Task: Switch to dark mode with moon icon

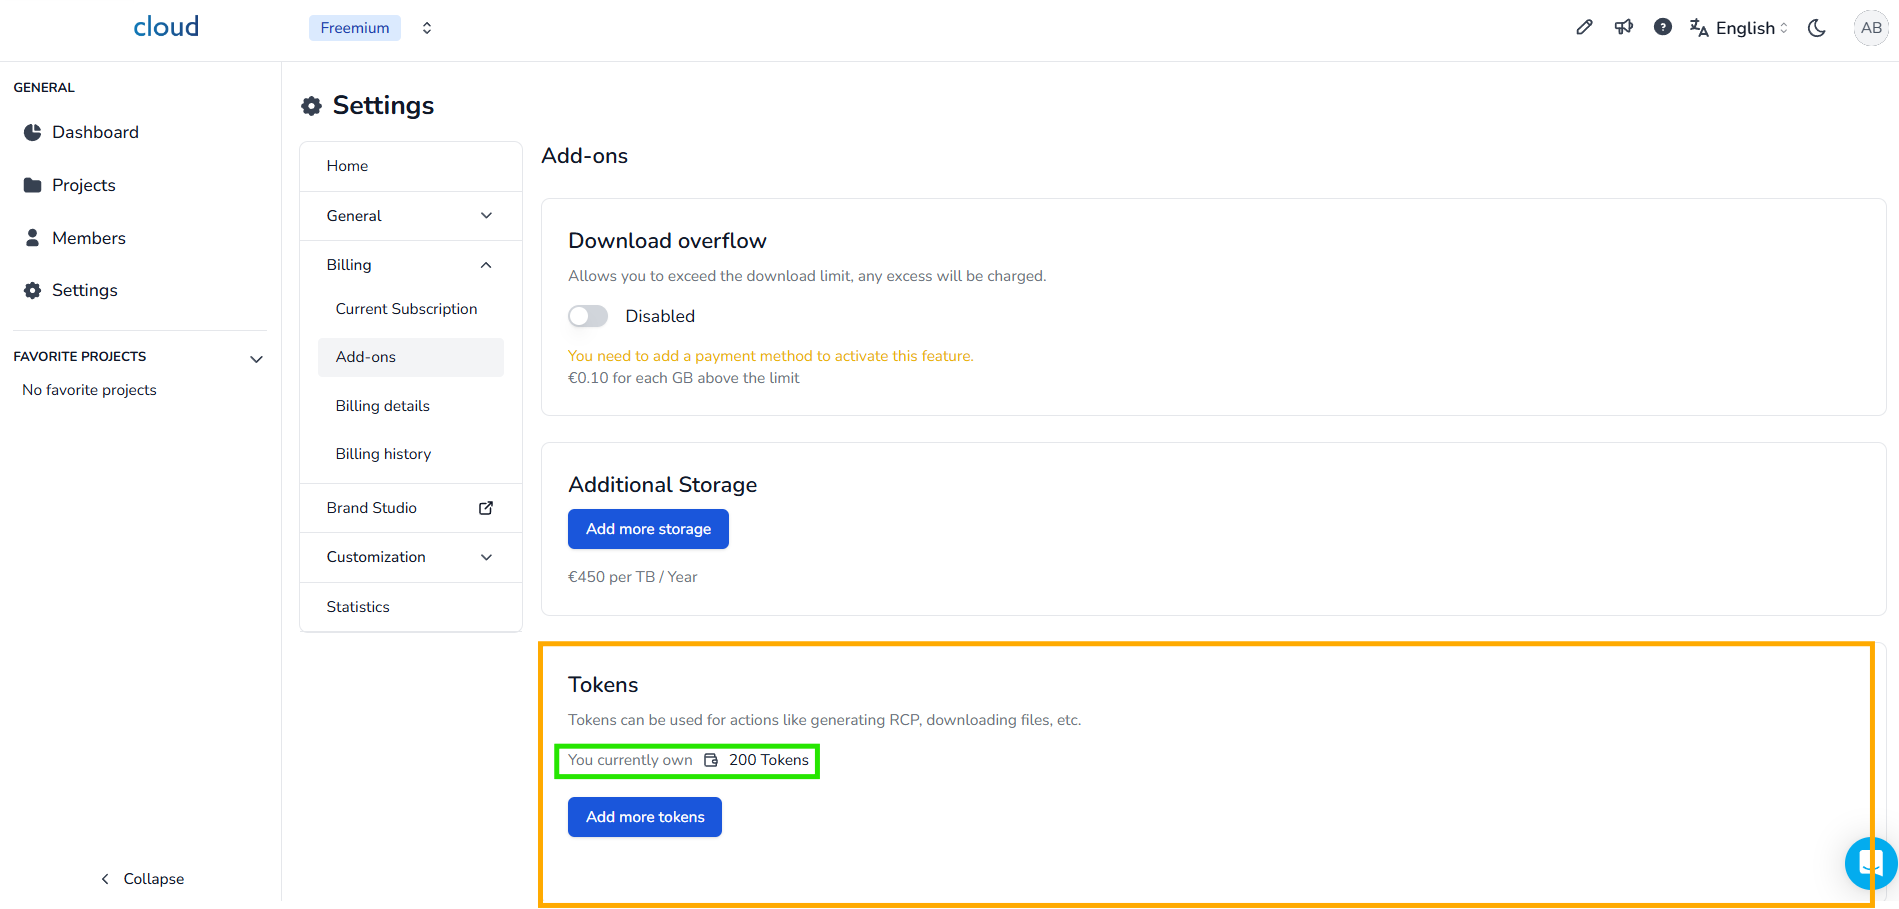Action: click(x=1817, y=28)
